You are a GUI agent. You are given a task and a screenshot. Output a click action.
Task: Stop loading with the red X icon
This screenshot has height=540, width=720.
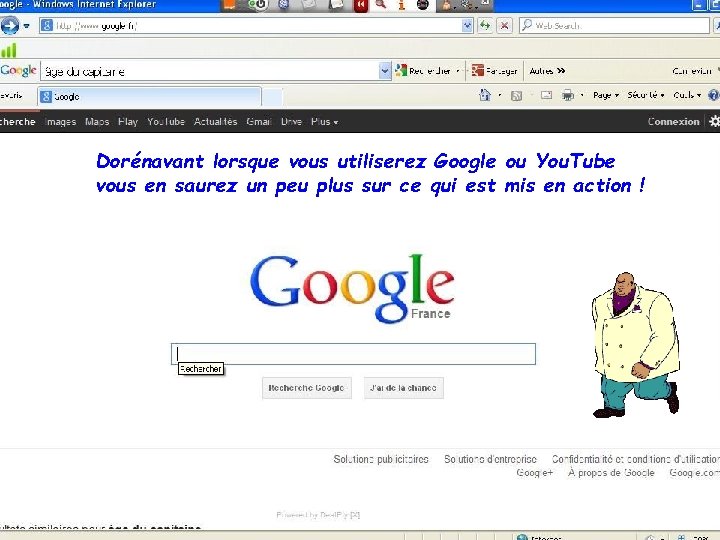coord(504,26)
